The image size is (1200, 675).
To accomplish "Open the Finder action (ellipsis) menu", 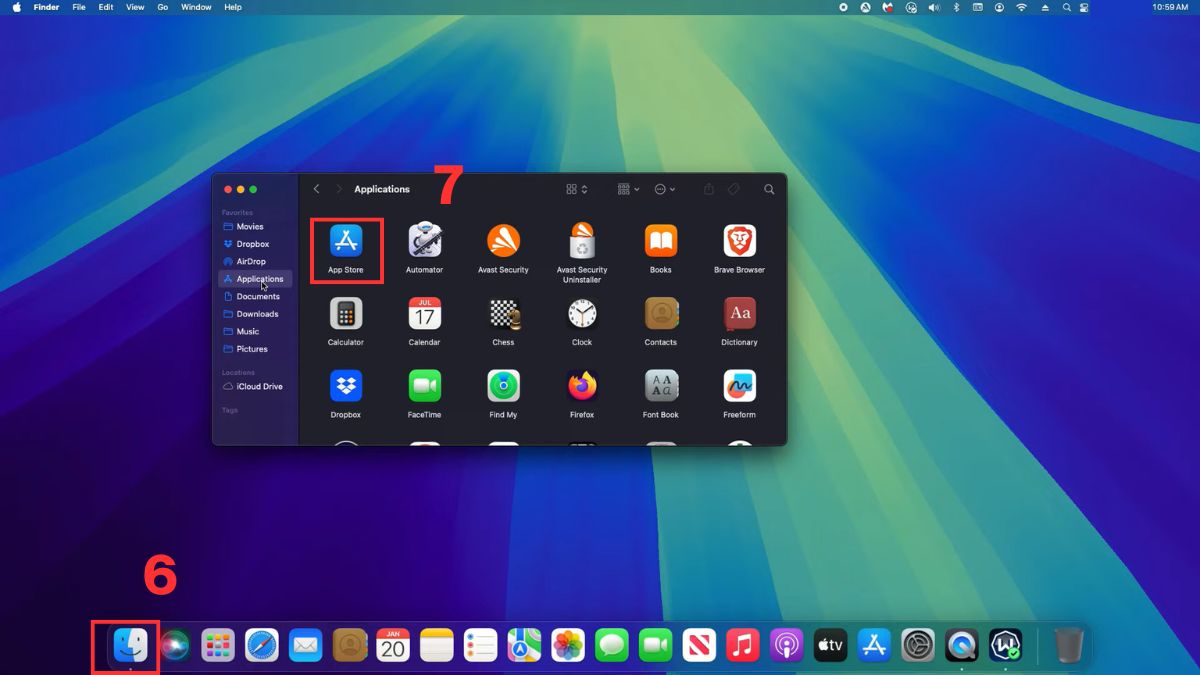I will pyautogui.click(x=665, y=189).
